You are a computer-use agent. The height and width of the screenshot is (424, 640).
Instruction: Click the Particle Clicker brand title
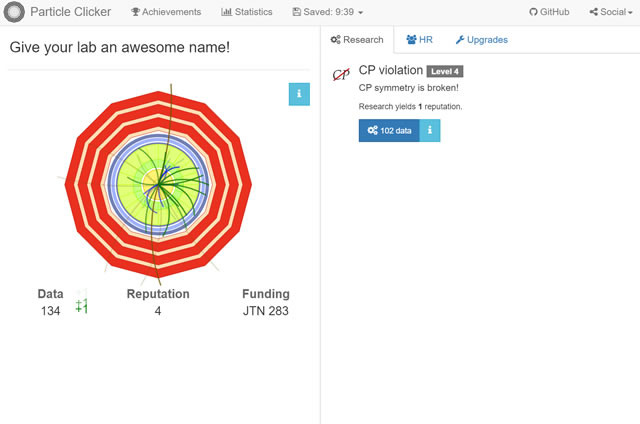pos(72,12)
